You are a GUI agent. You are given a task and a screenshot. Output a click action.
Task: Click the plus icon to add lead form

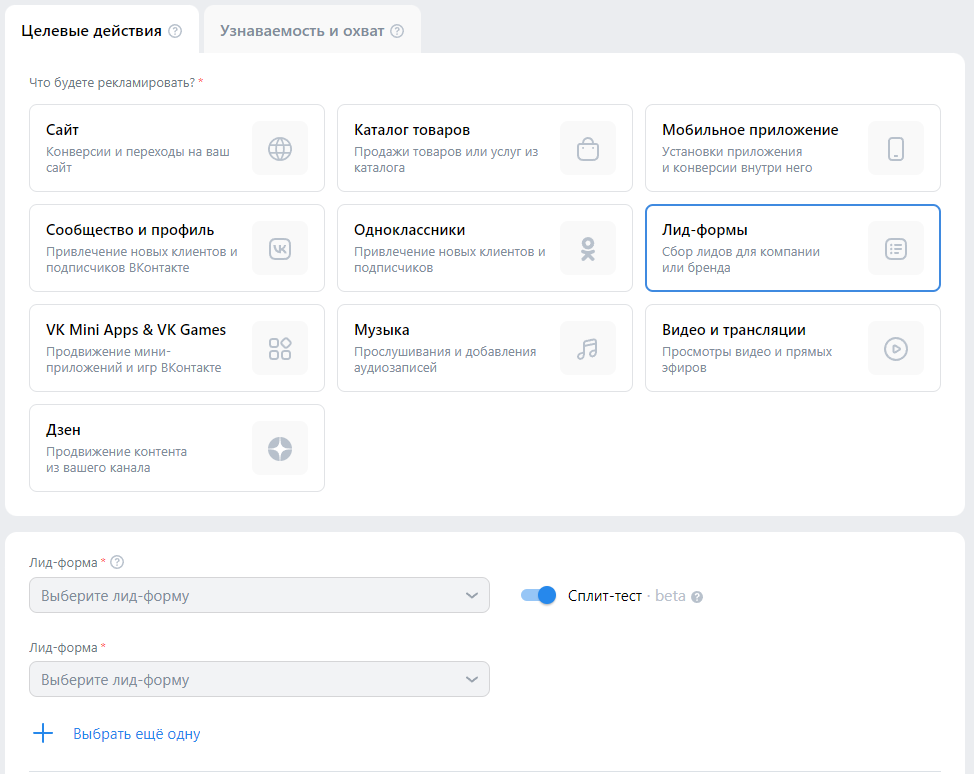(x=43, y=734)
